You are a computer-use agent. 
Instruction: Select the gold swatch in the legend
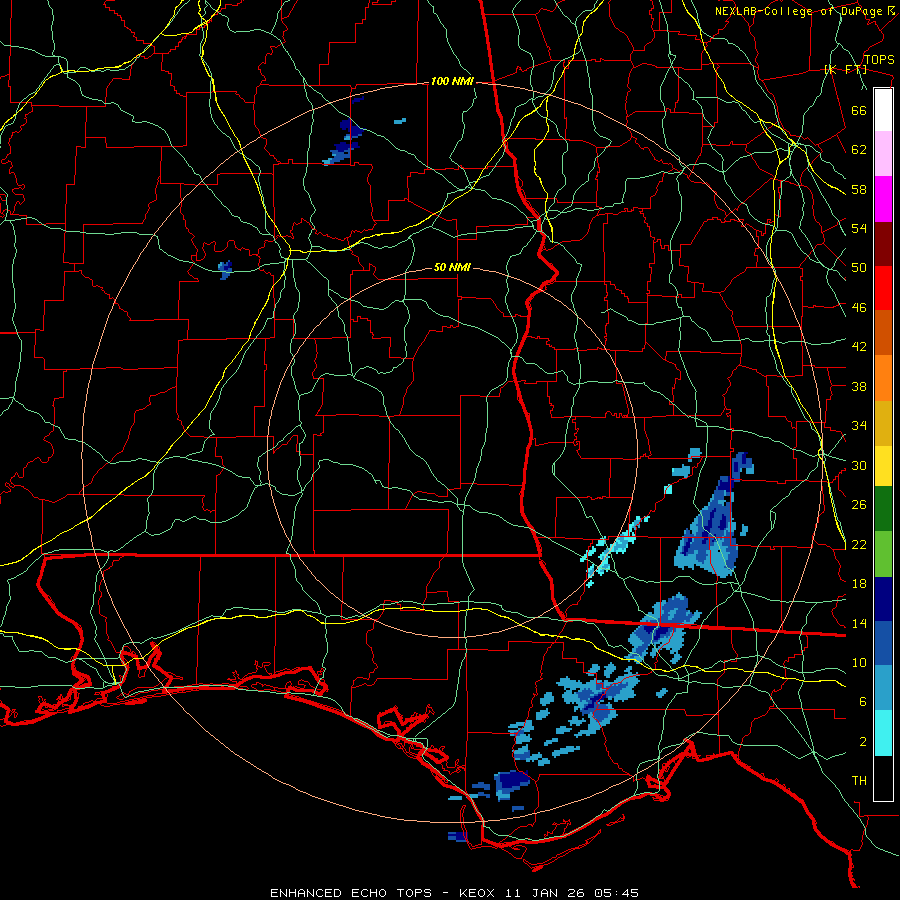coord(883,423)
